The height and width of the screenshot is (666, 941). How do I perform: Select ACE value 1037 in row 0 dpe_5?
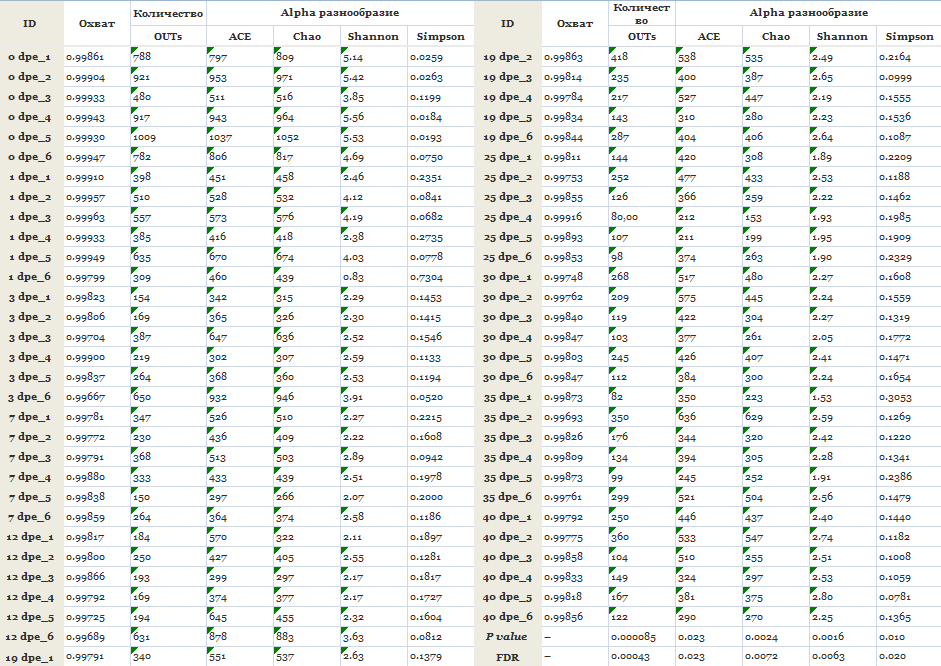pos(220,137)
